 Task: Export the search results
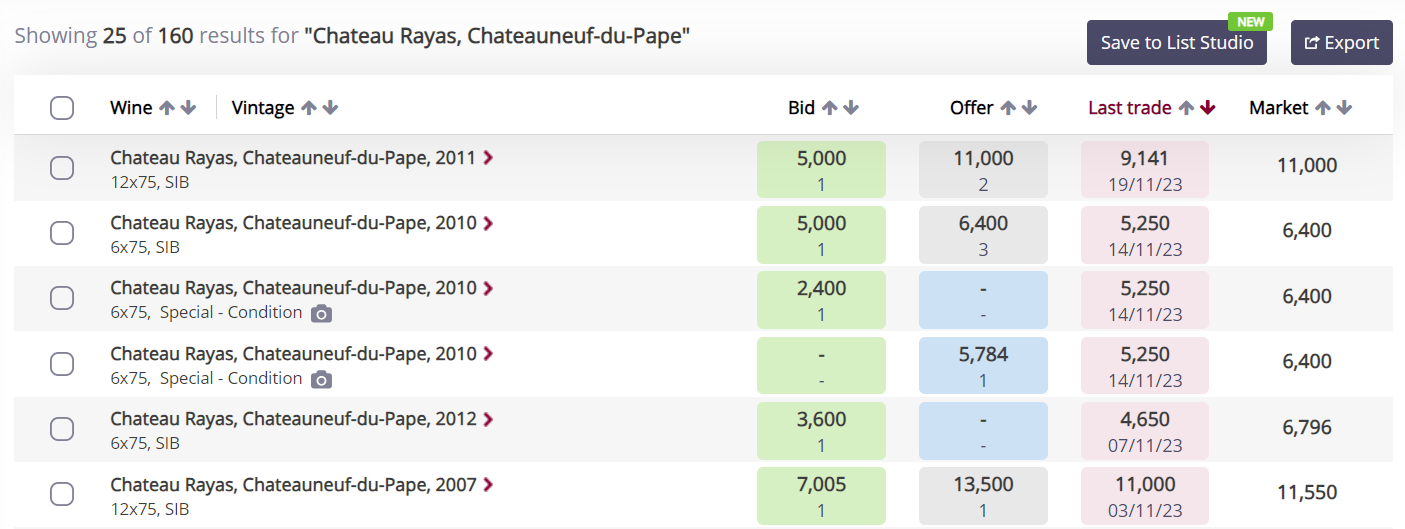pos(1342,43)
